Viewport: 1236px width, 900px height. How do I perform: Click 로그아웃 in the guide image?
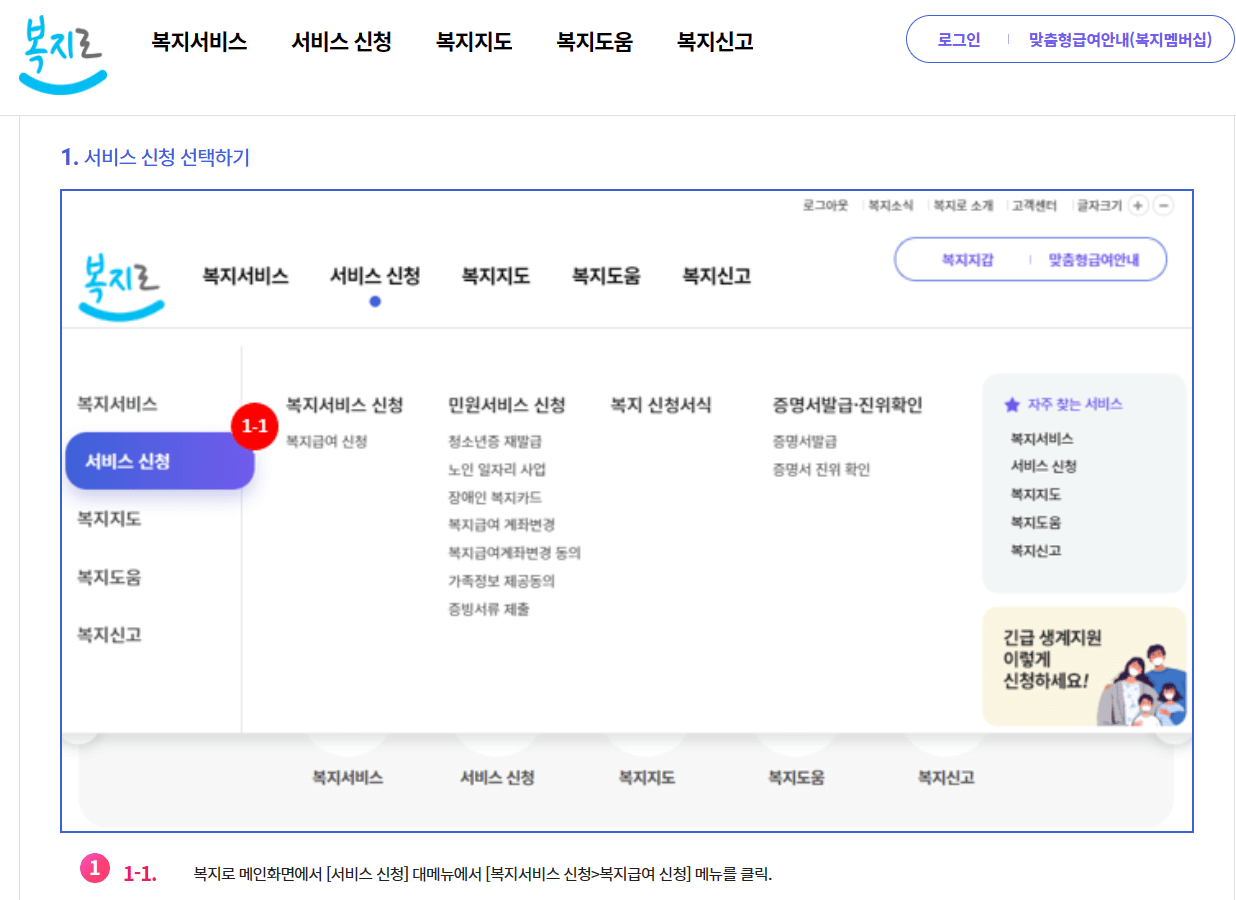825,205
